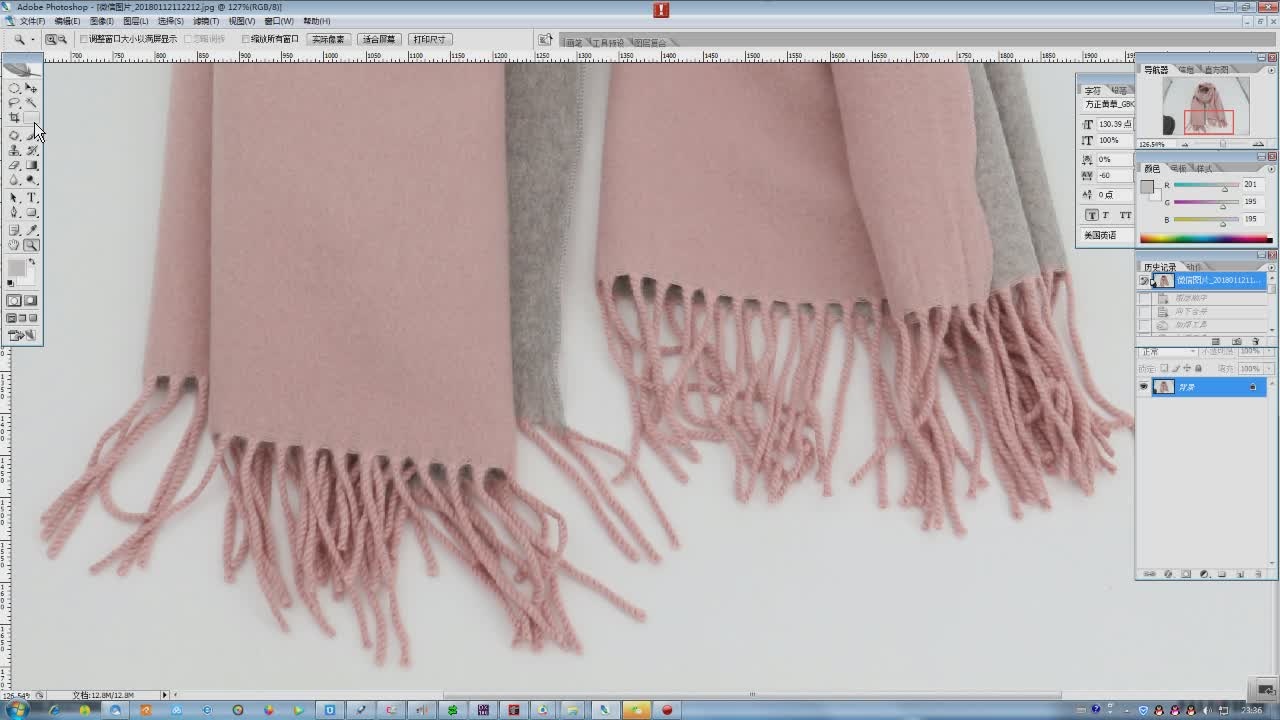Click the Jump to ImageReady icon
The image size is (1280, 720).
pos(22,336)
